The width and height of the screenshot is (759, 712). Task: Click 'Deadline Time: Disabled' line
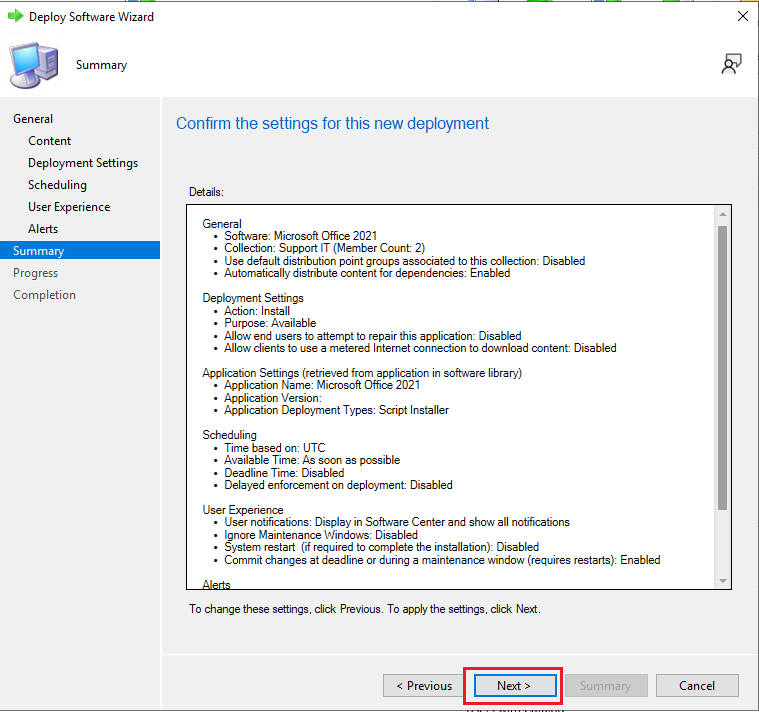click(284, 472)
